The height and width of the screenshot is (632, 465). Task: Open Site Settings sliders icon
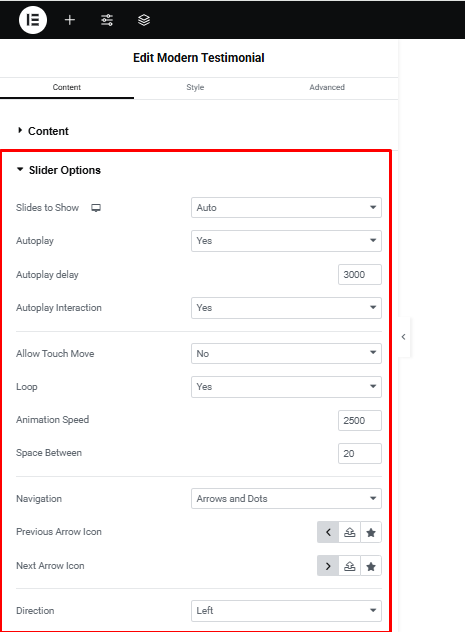click(107, 20)
